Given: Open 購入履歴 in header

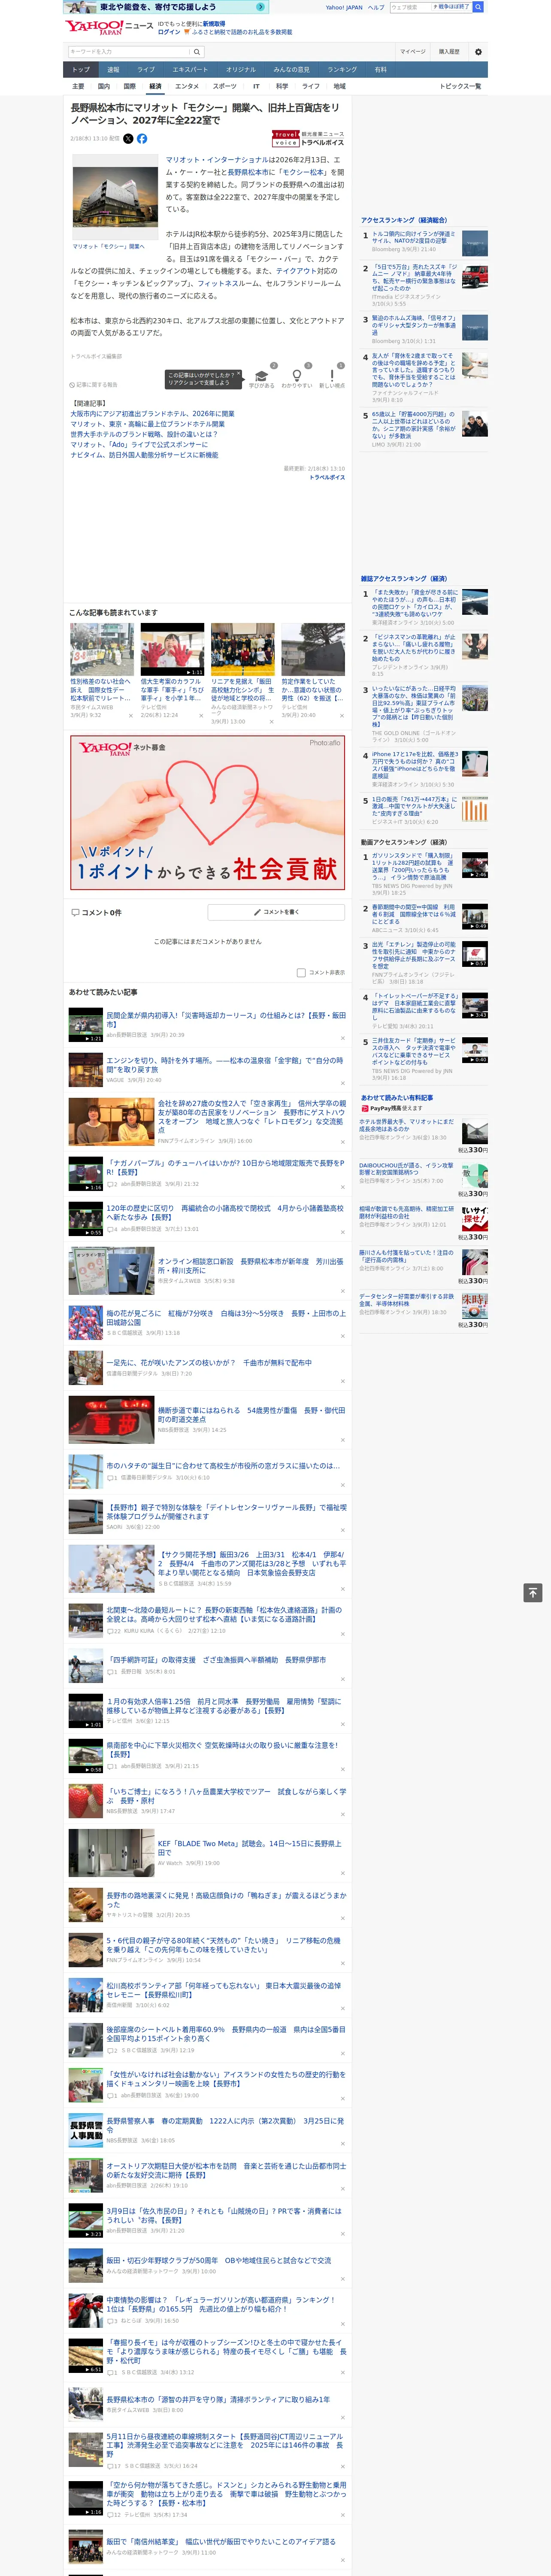Looking at the screenshot, I should click(x=449, y=51).
